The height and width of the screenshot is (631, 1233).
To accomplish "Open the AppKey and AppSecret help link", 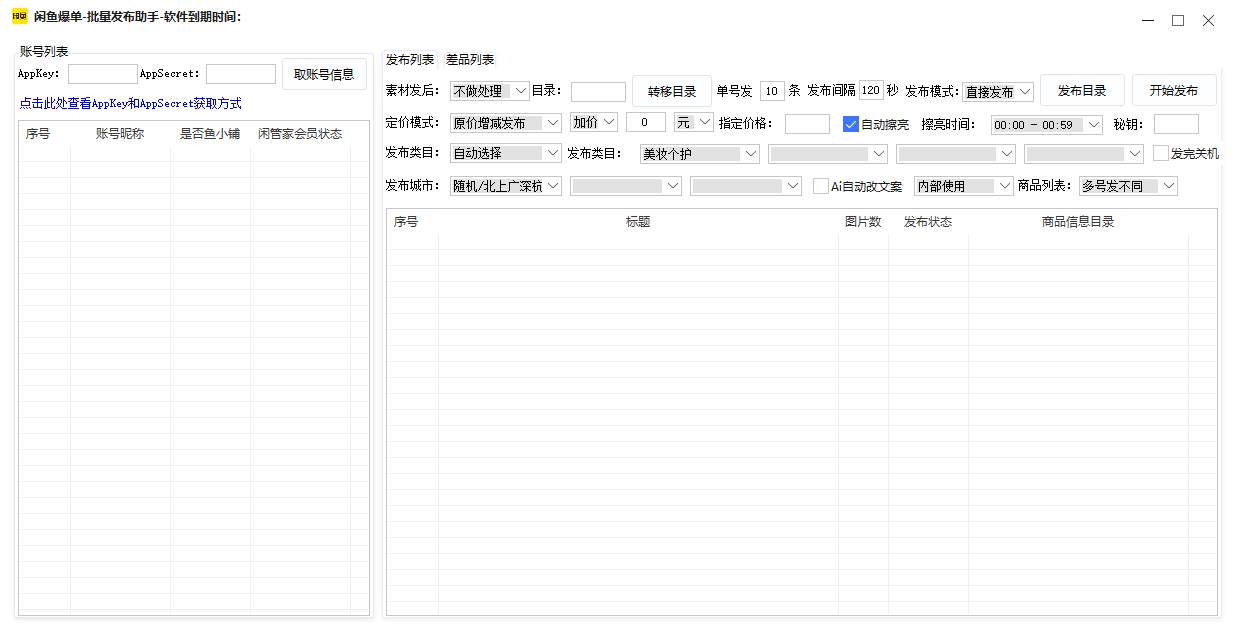I will (x=130, y=103).
